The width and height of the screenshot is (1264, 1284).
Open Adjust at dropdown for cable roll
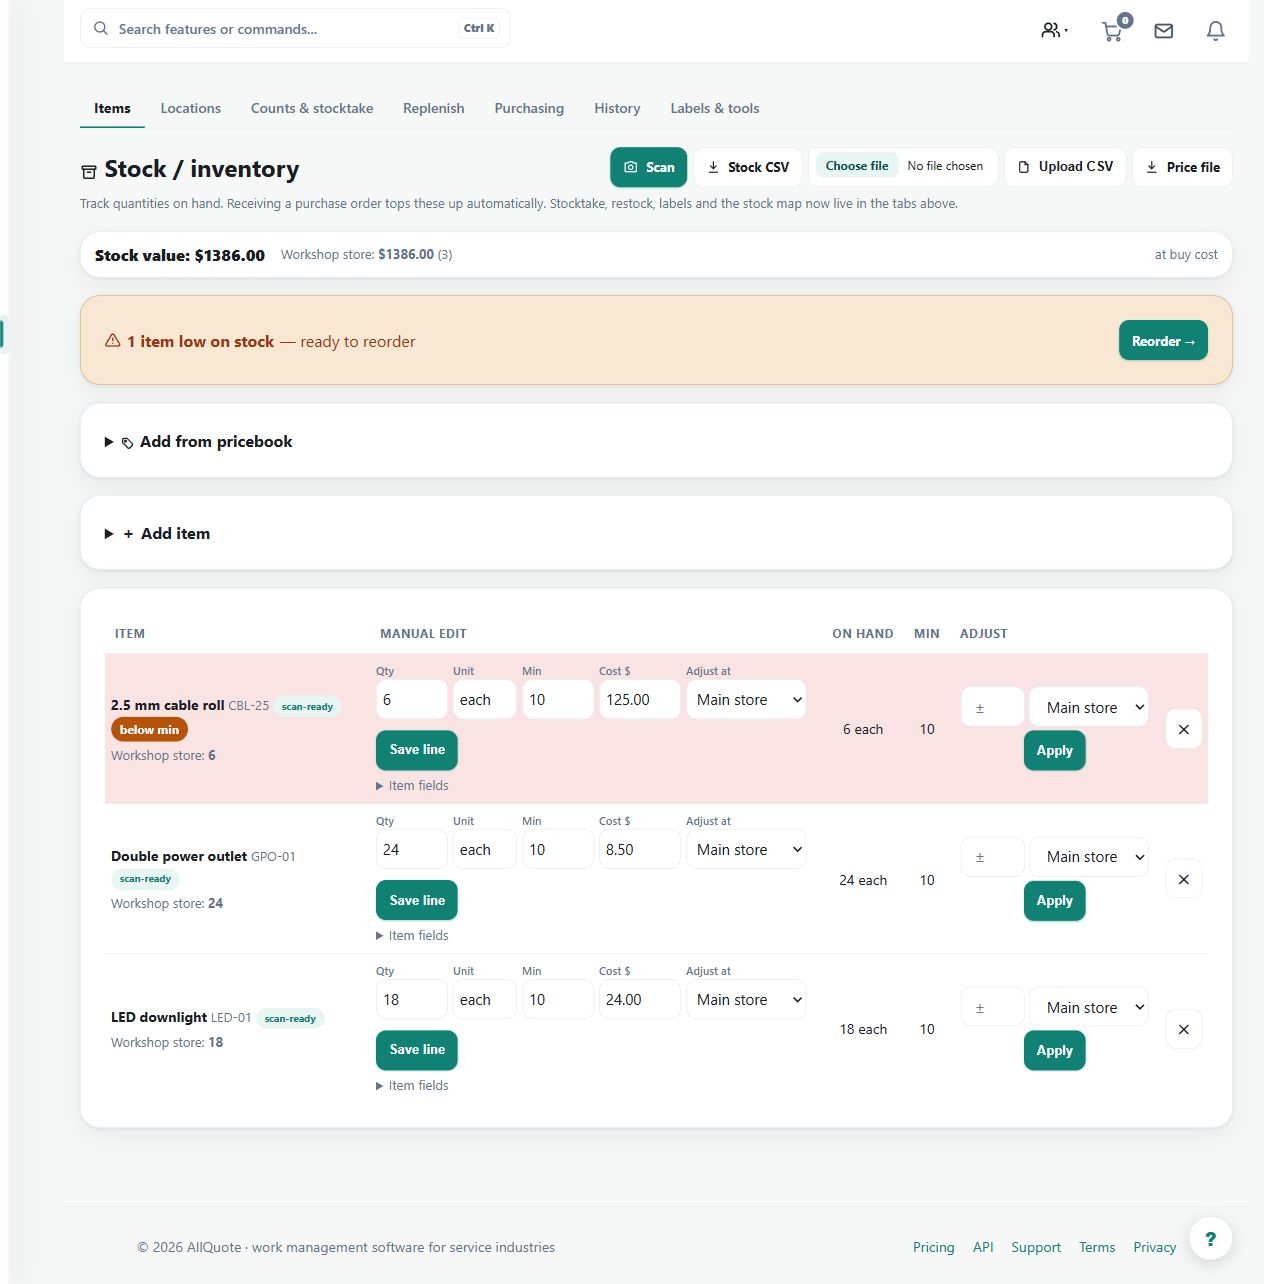click(x=746, y=700)
